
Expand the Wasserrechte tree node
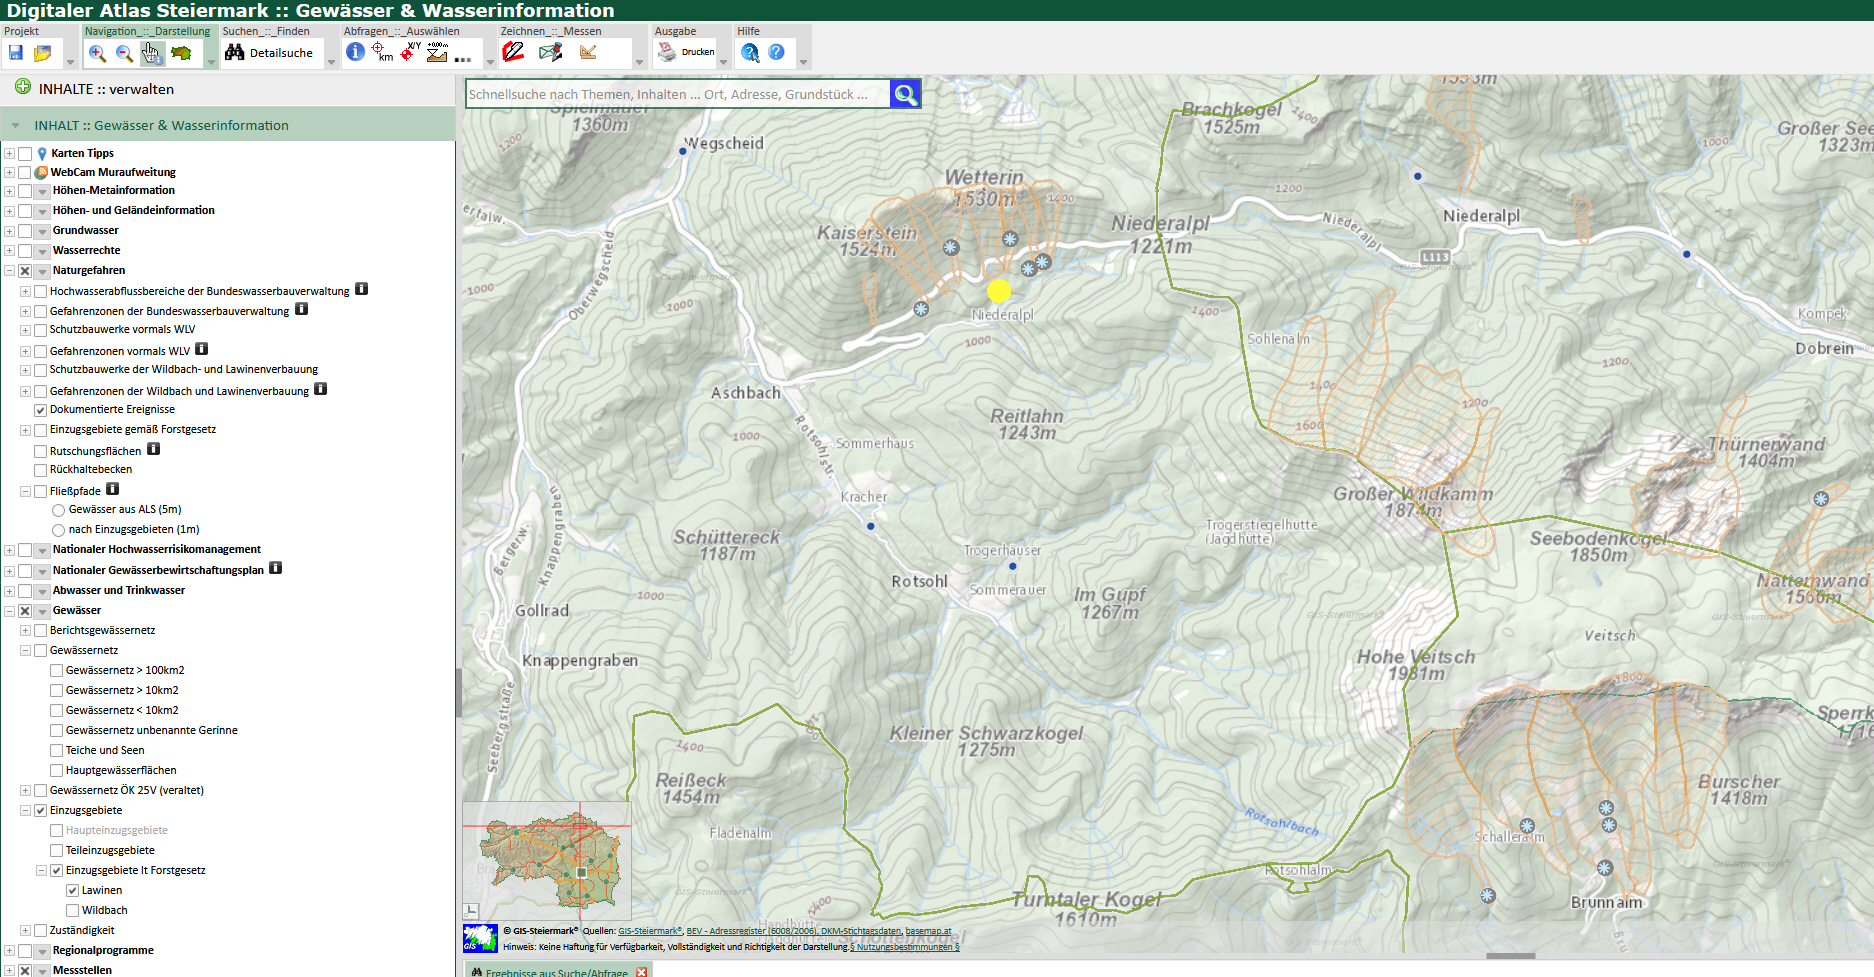pyautogui.click(x=9, y=251)
